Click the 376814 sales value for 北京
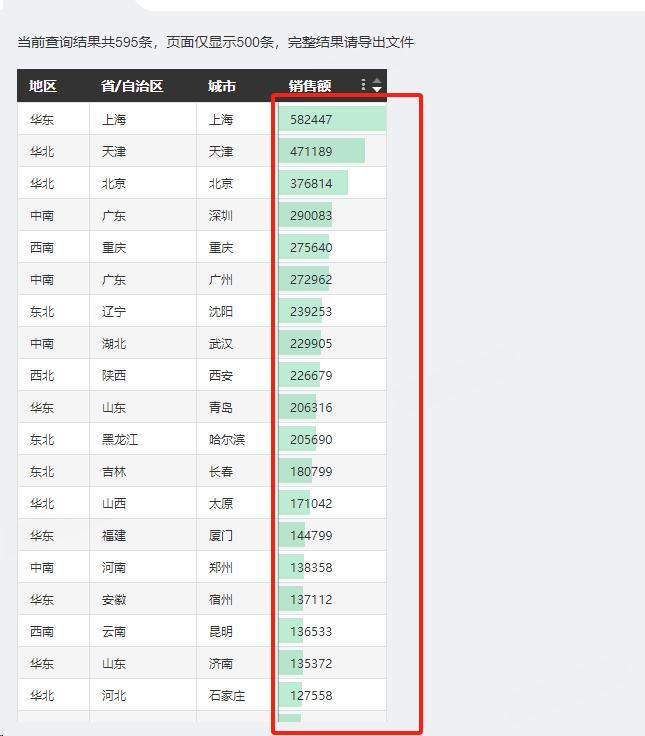The height and width of the screenshot is (736, 645). [x=311, y=183]
